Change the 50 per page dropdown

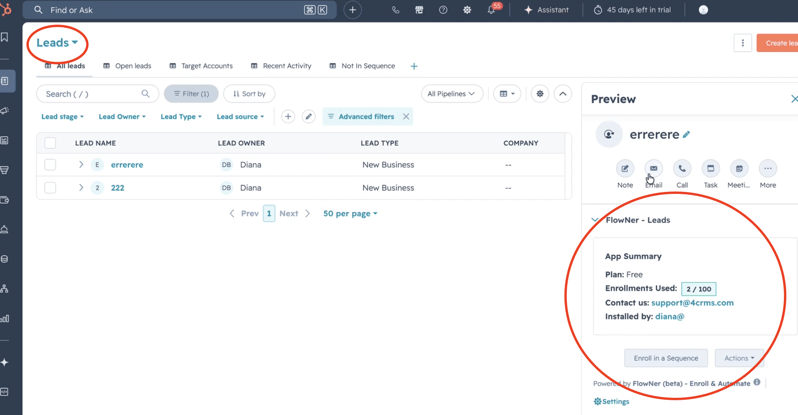(x=350, y=213)
